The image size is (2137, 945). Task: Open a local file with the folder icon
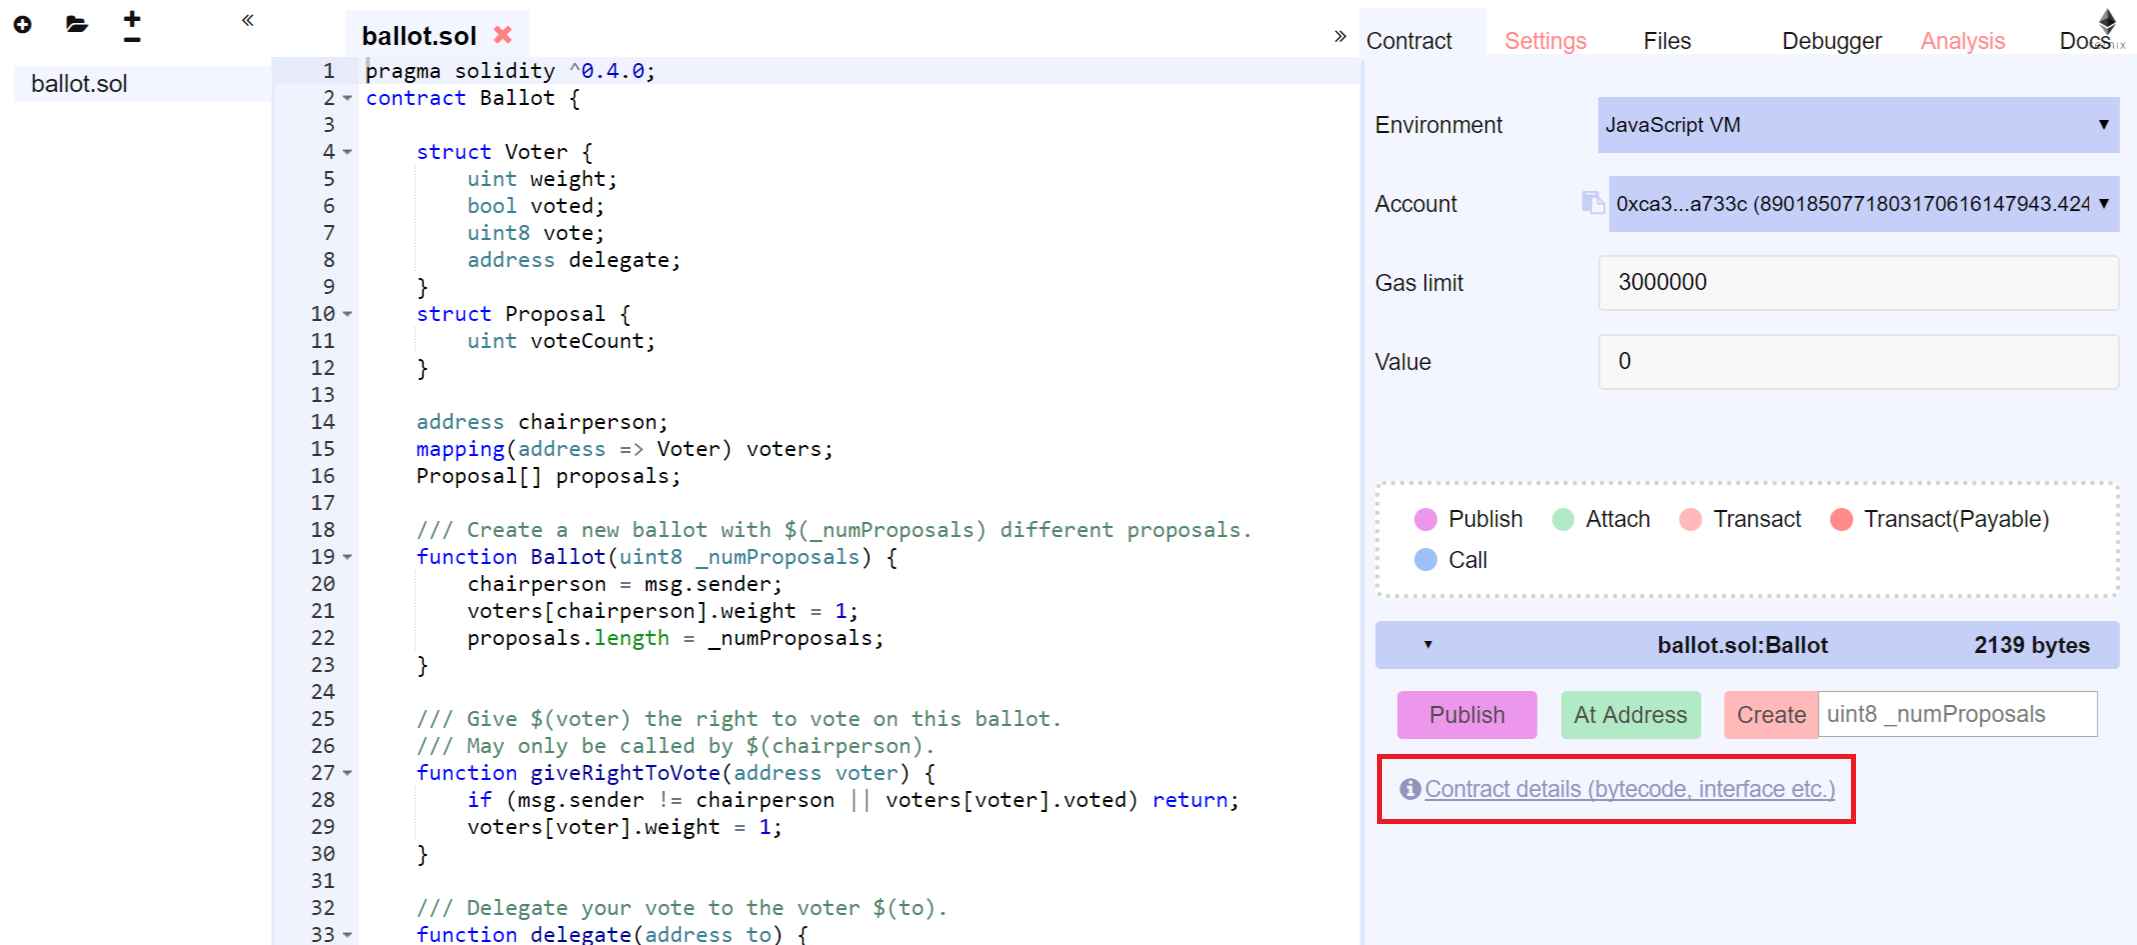(77, 24)
